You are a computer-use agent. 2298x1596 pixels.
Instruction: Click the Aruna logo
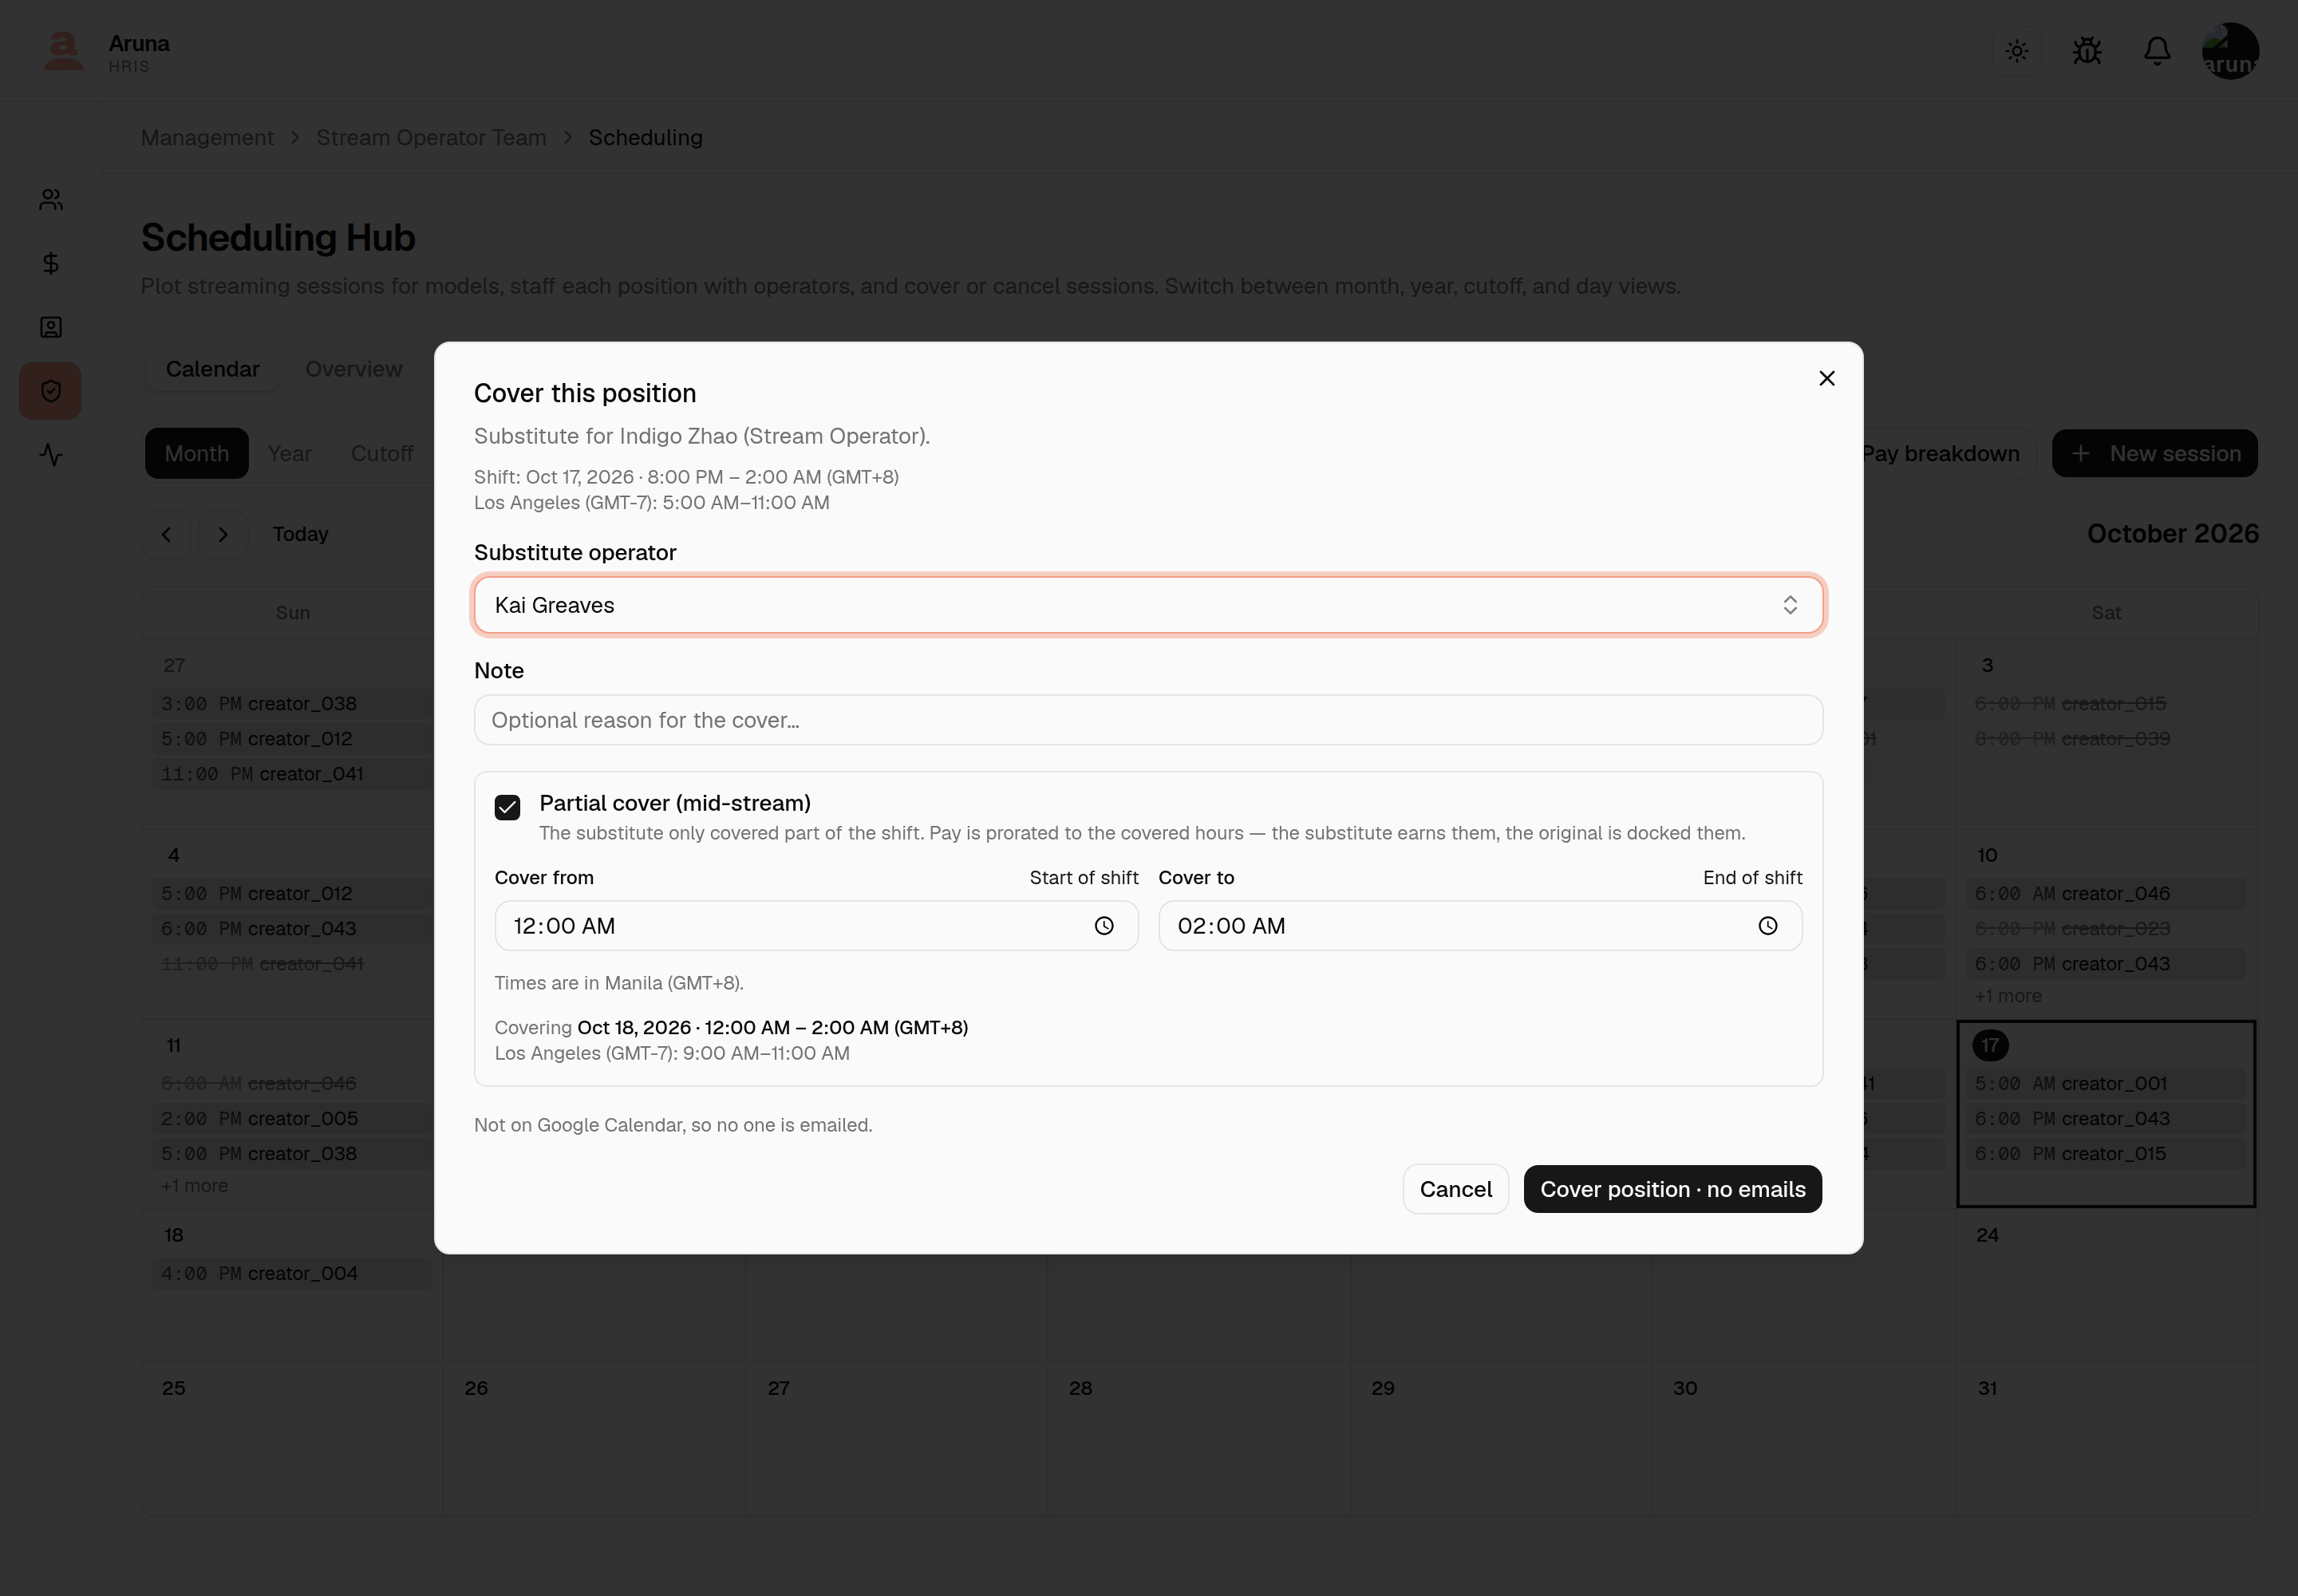64,51
